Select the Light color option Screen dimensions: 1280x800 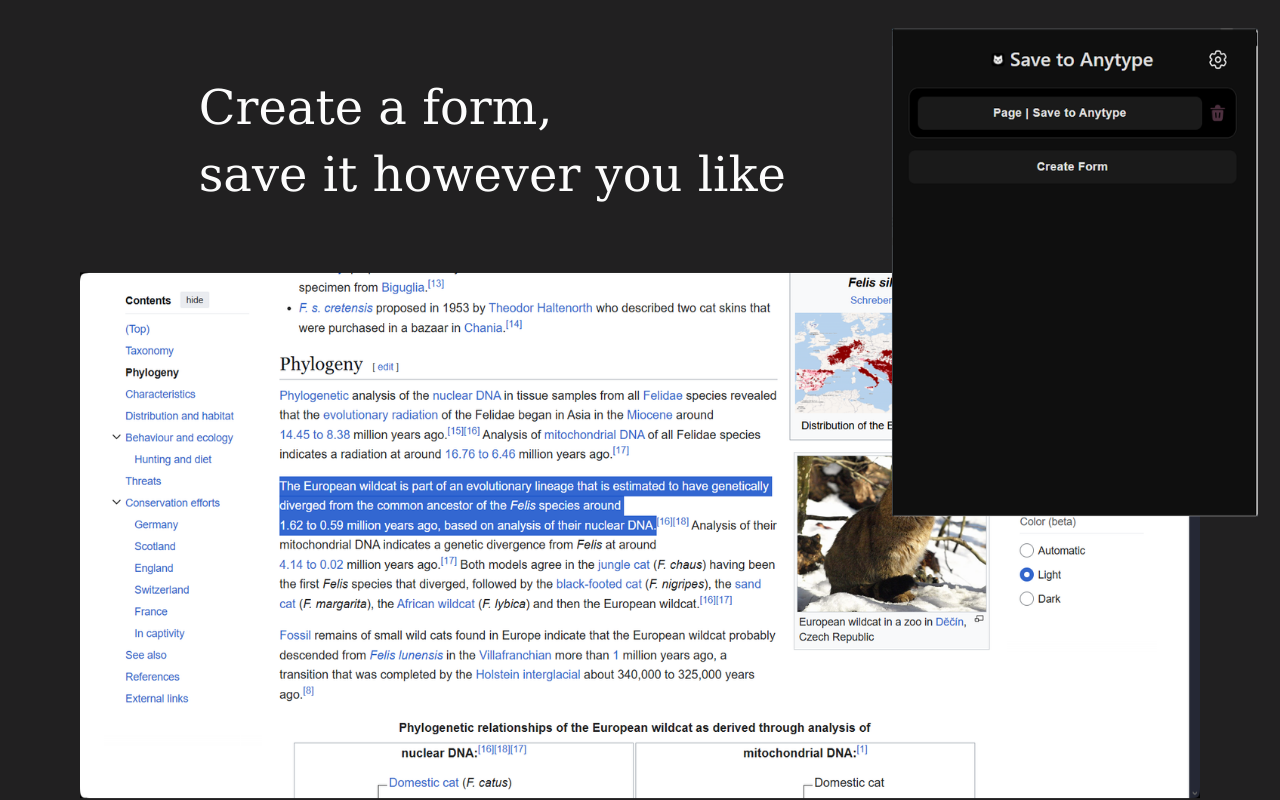tap(1026, 574)
